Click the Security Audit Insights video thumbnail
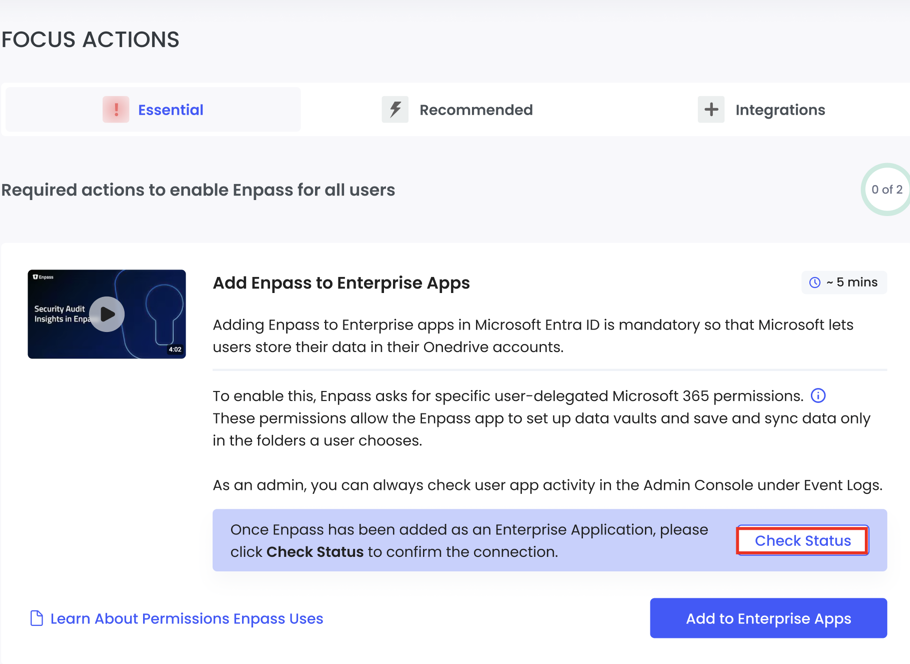Screen dimensions: 910x664 pos(106,314)
